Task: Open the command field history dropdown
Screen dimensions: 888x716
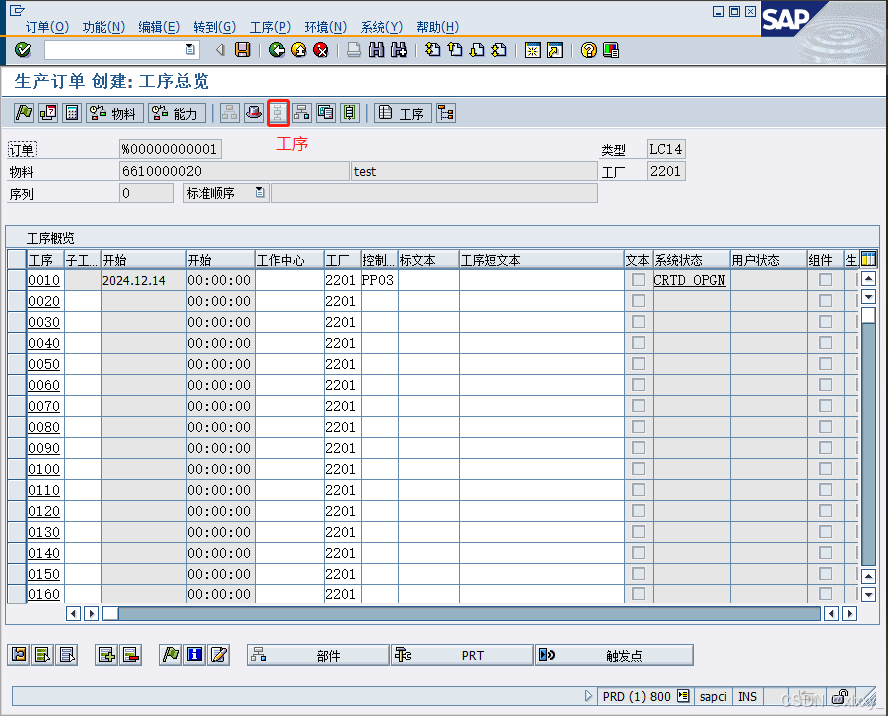Action: 190,50
